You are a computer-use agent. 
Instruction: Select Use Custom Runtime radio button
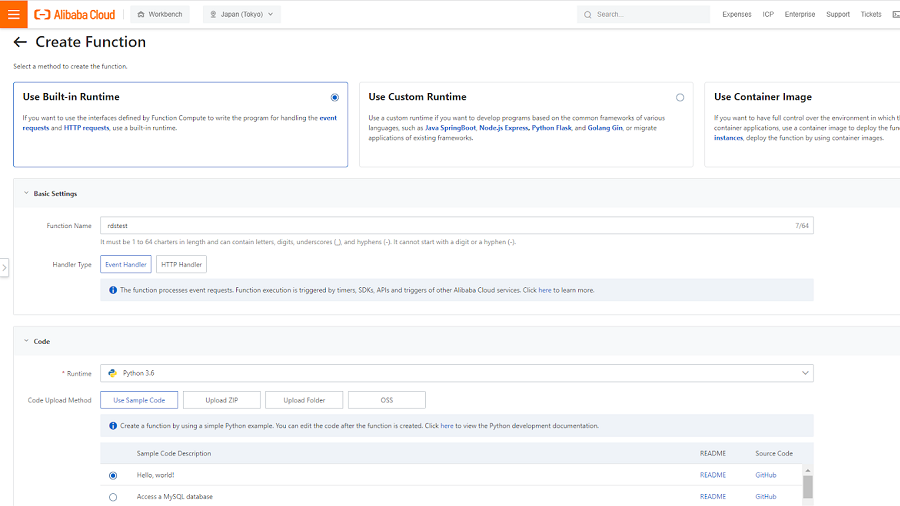click(680, 97)
